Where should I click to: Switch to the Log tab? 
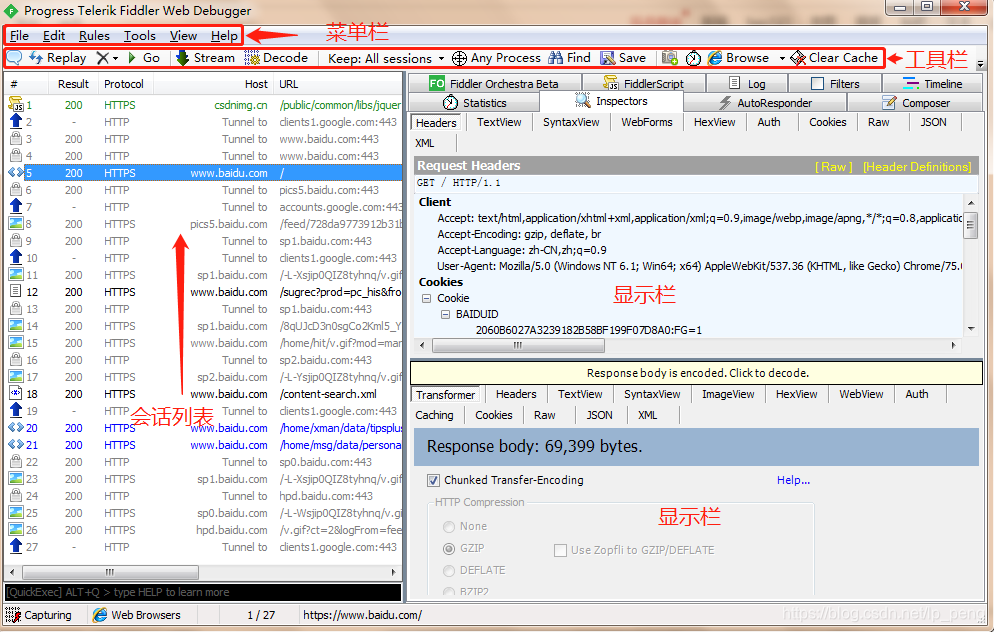click(747, 83)
